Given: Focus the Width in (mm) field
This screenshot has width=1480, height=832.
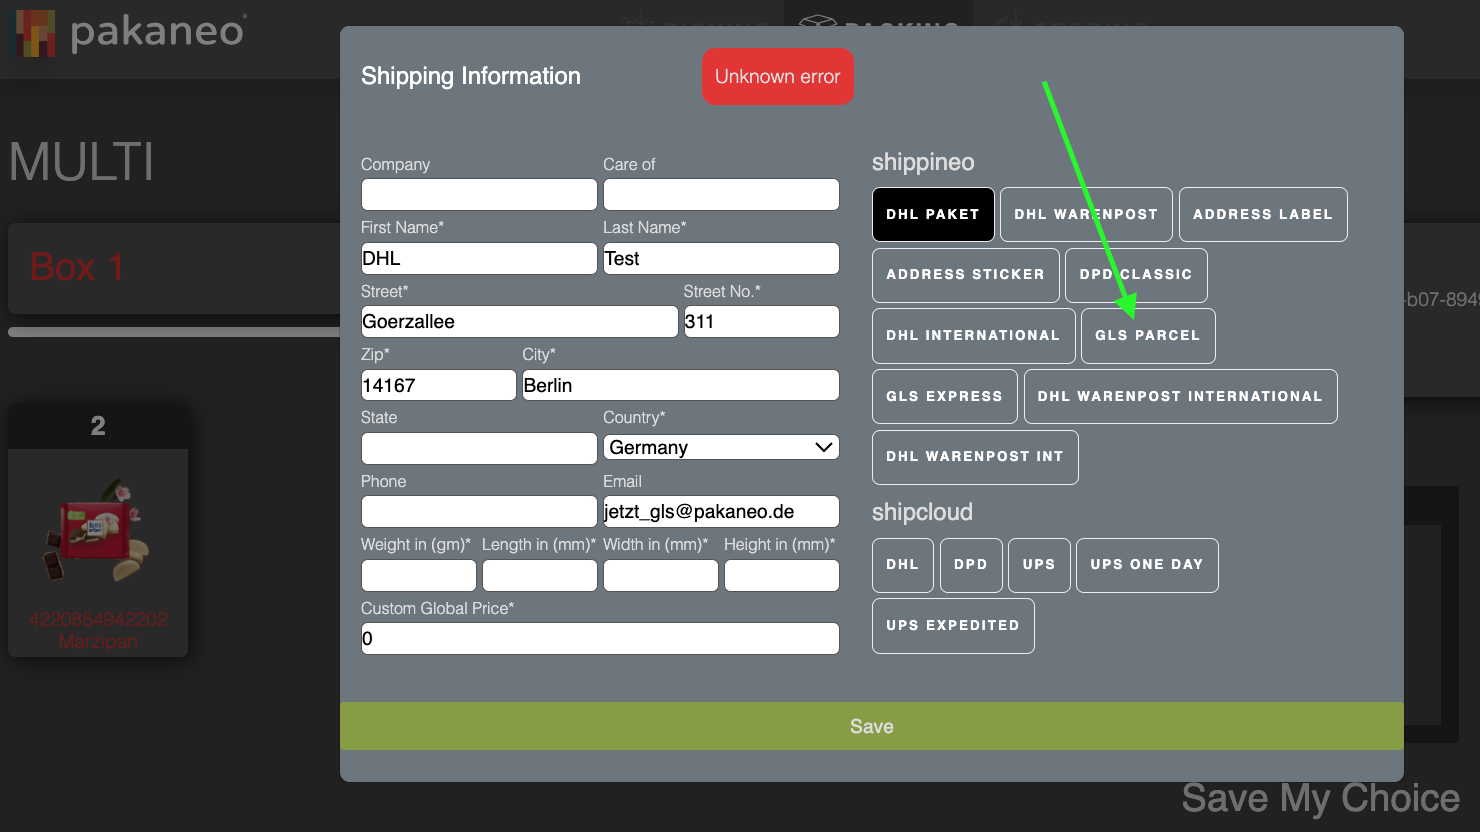Looking at the screenshot, I should coord(661,575).
